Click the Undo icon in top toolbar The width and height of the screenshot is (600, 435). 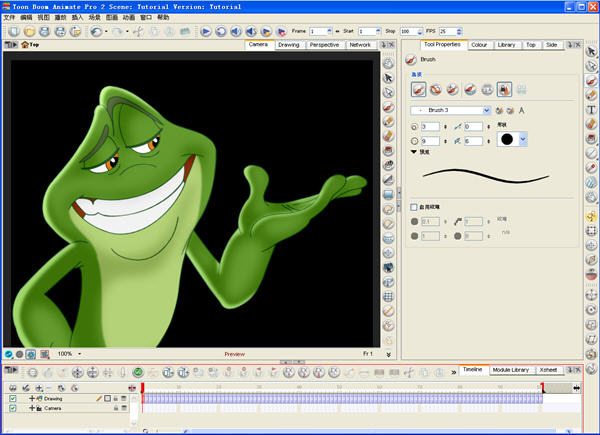95,32
